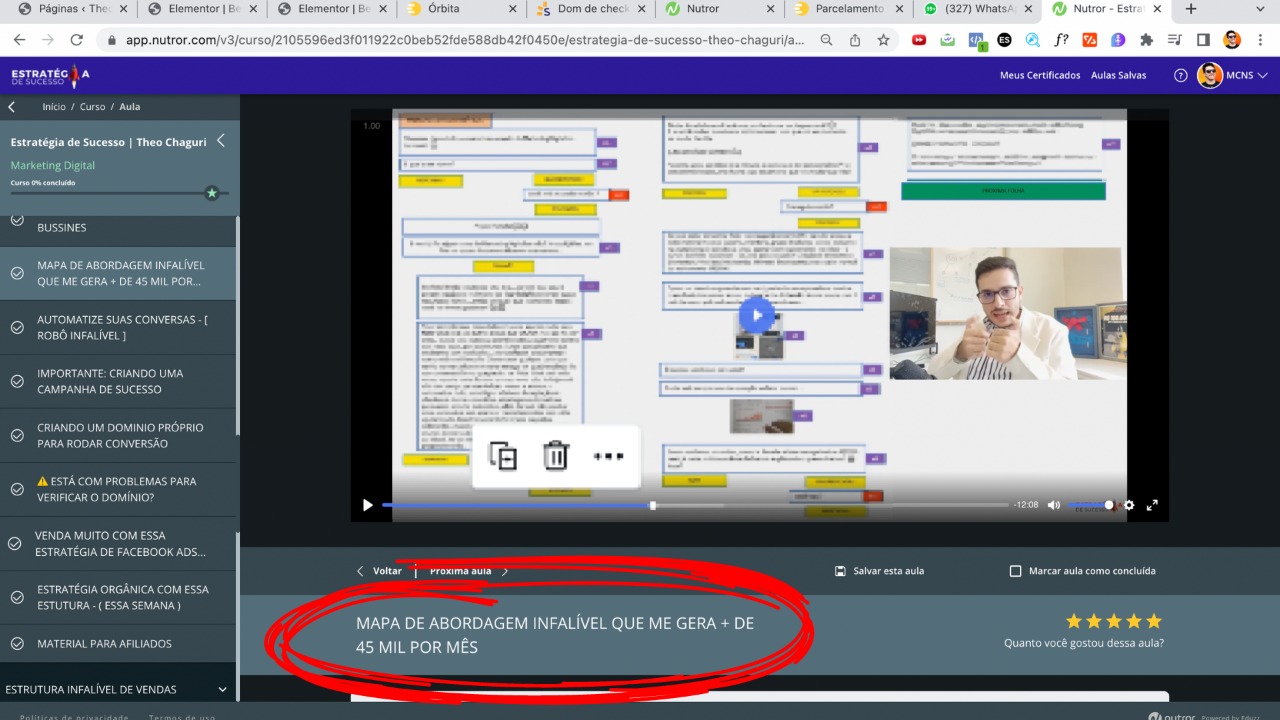Click the address bar URL
This screenshot has height=720, width=1280.
[464, 40]
